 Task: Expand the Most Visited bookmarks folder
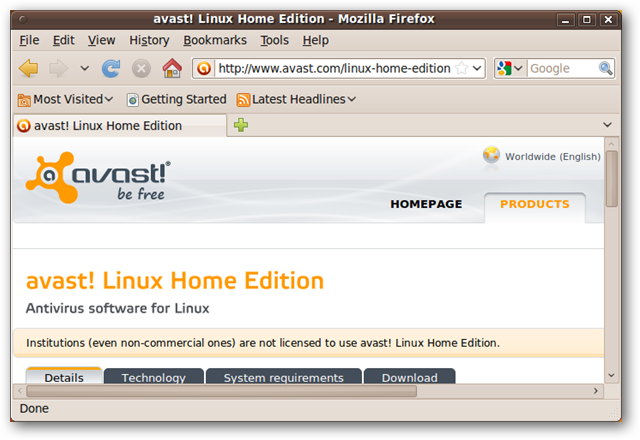[65, 99]
